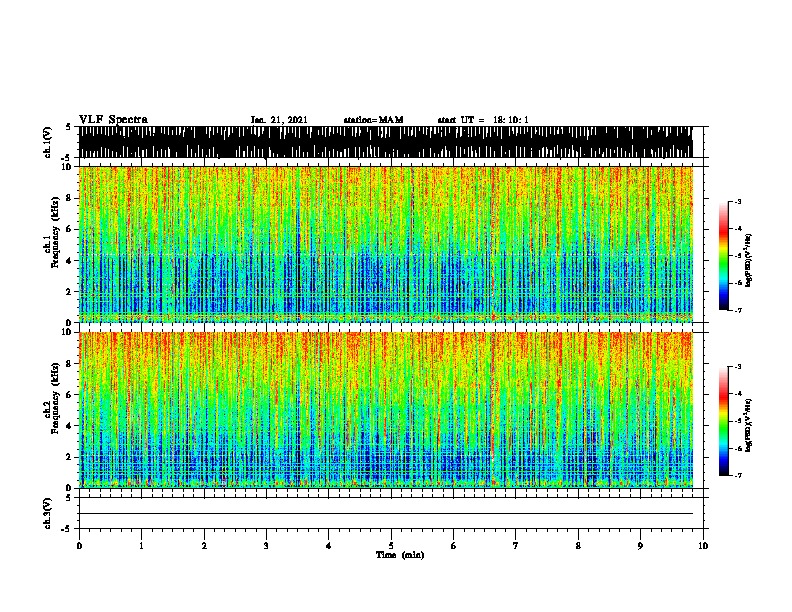Click the '7' tick on time axis
The width and height of the screenshot is (792, 612).
point(516,546)
